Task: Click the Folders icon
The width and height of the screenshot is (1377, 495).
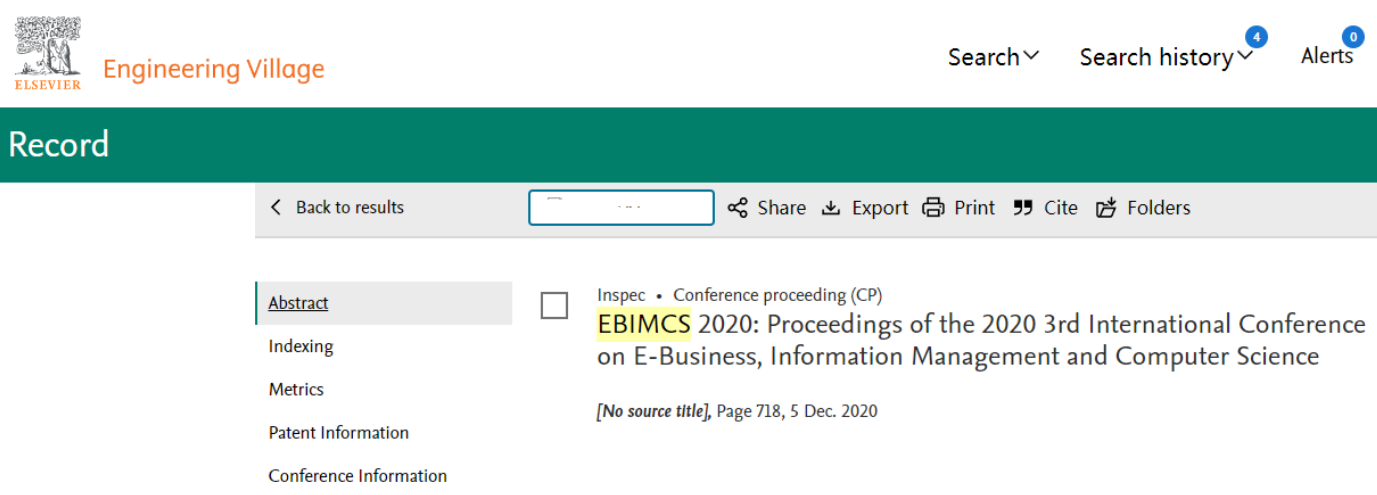Action: (x=1105, y=208)
